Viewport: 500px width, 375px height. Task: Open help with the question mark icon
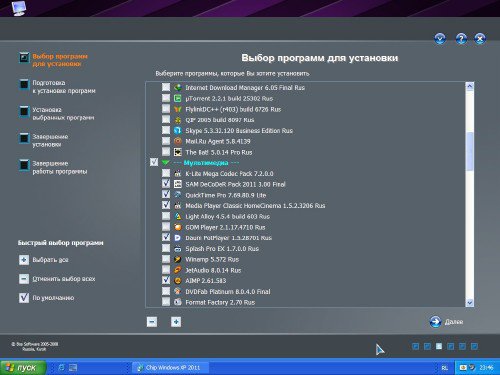pyautogui.click(x=461, y=39)
